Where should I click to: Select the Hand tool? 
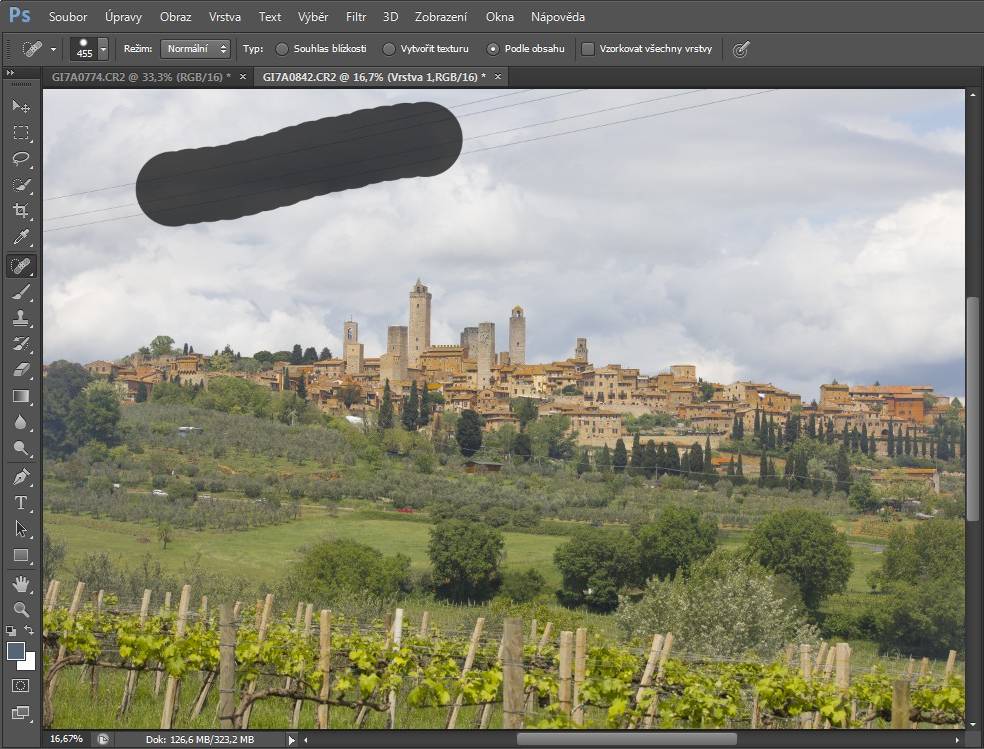(20, 583)
